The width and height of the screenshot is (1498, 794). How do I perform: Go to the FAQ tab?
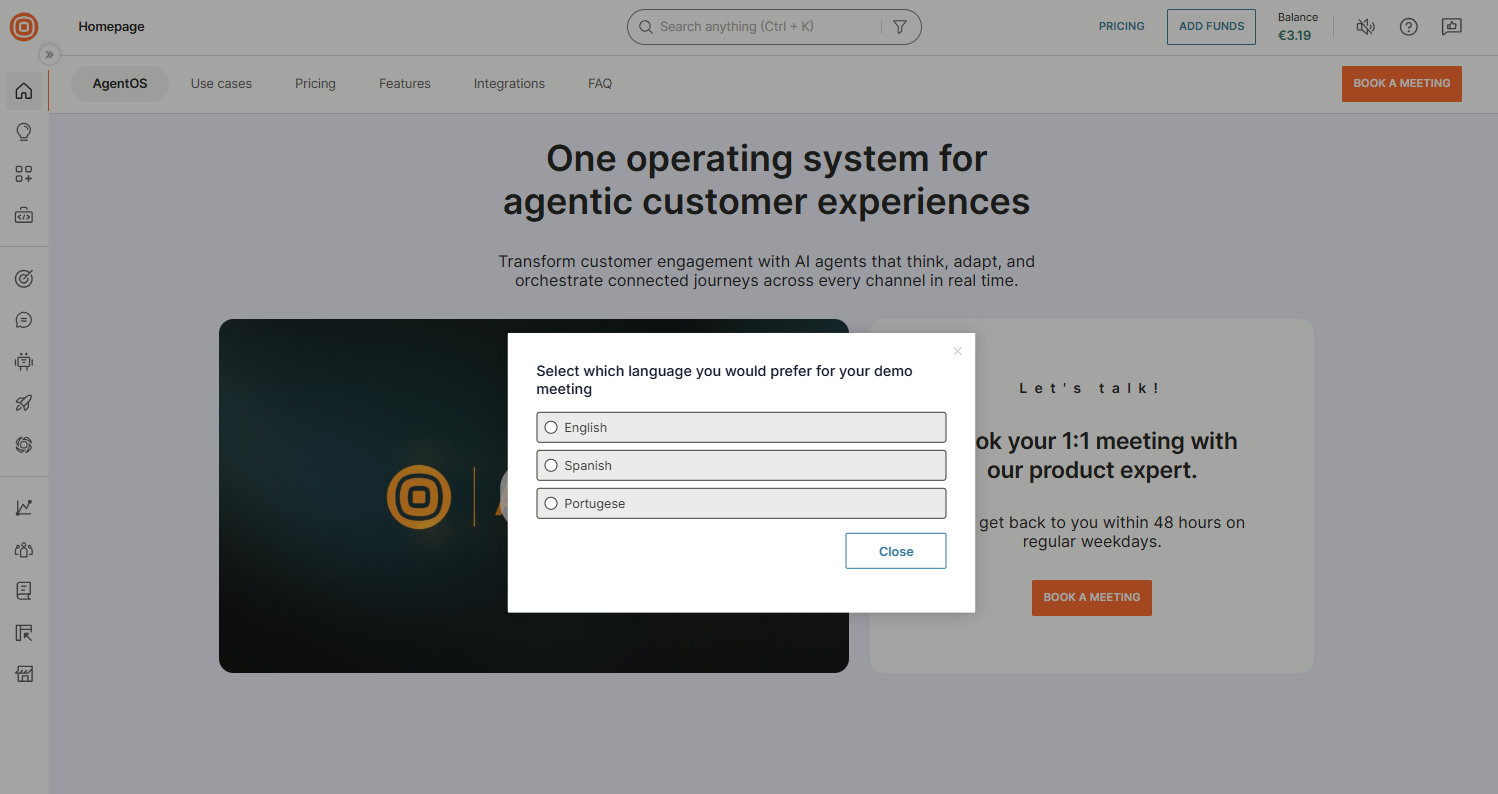click(x=600, y=84)
